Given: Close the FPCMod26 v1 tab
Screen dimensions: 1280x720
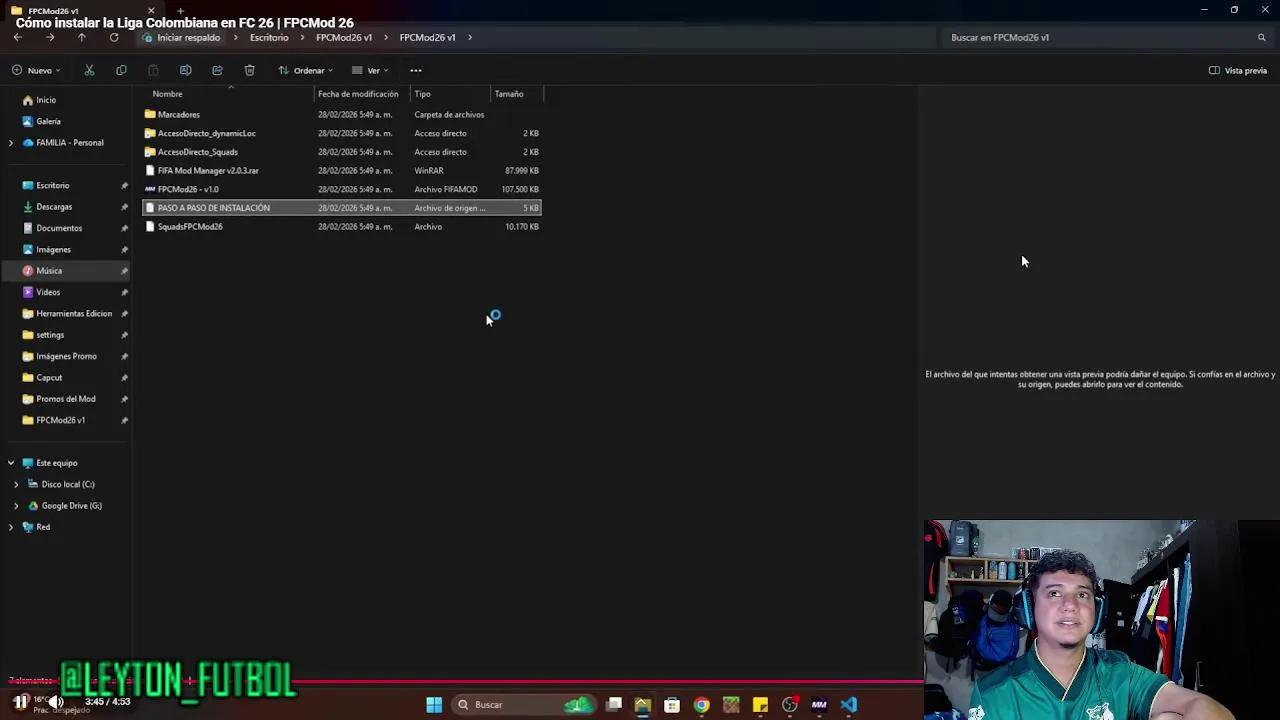Looking at the screenshot, I should point(151,10).
